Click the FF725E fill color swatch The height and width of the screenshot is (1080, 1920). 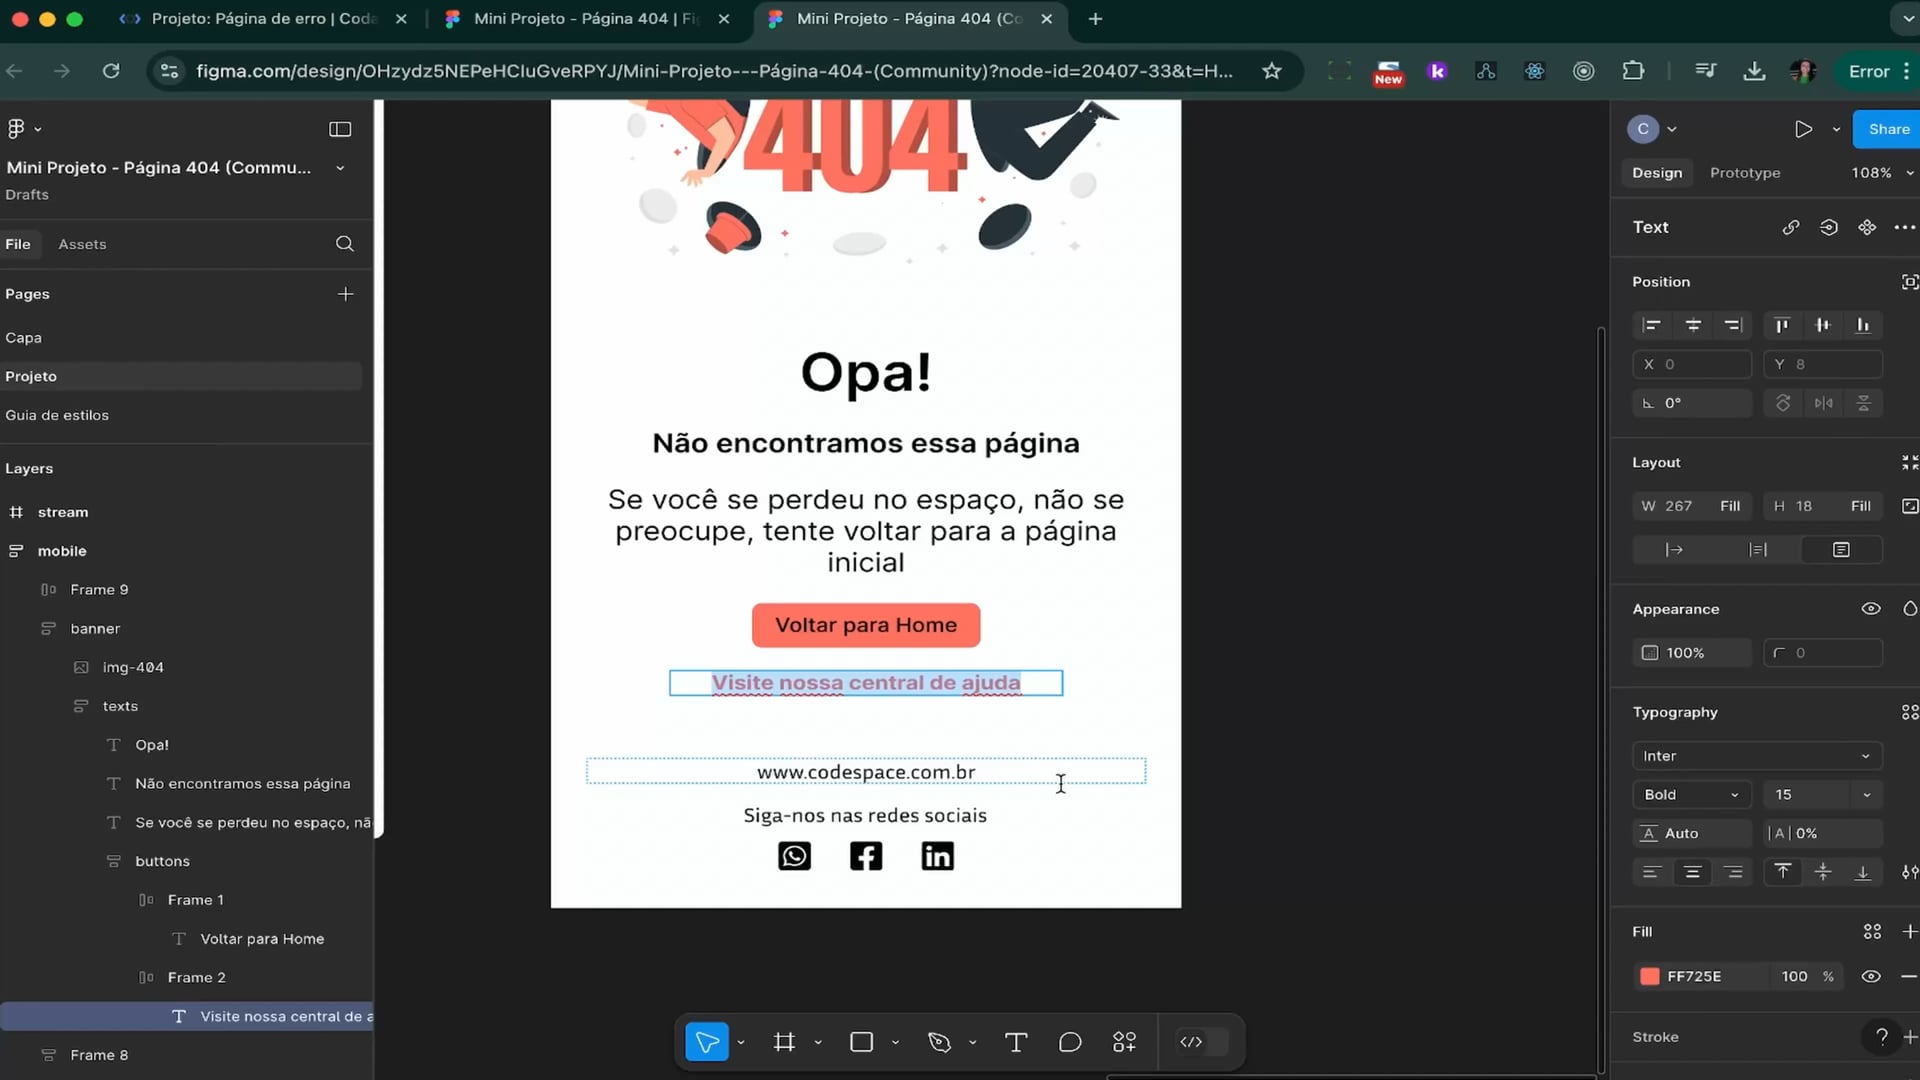1650,976
